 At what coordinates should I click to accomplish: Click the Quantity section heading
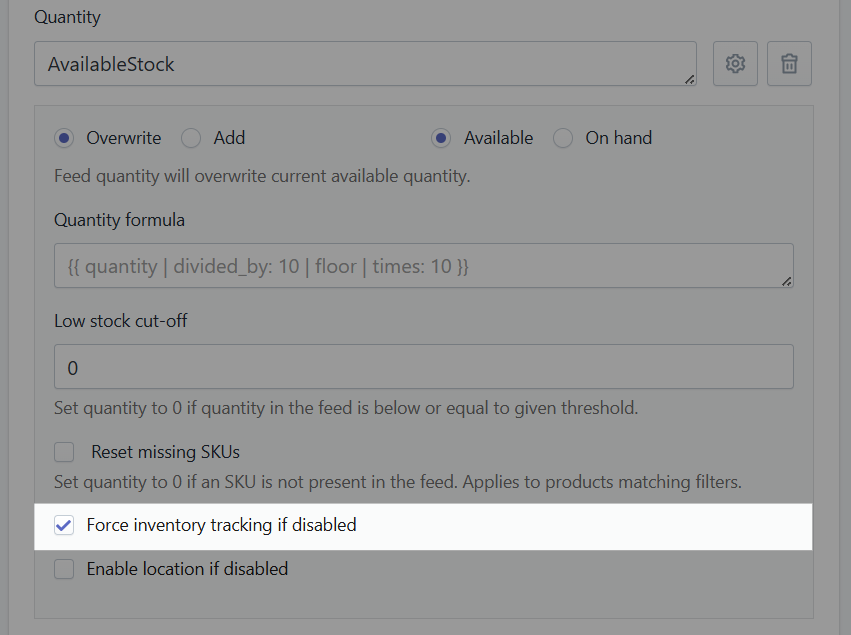point(67,17)
